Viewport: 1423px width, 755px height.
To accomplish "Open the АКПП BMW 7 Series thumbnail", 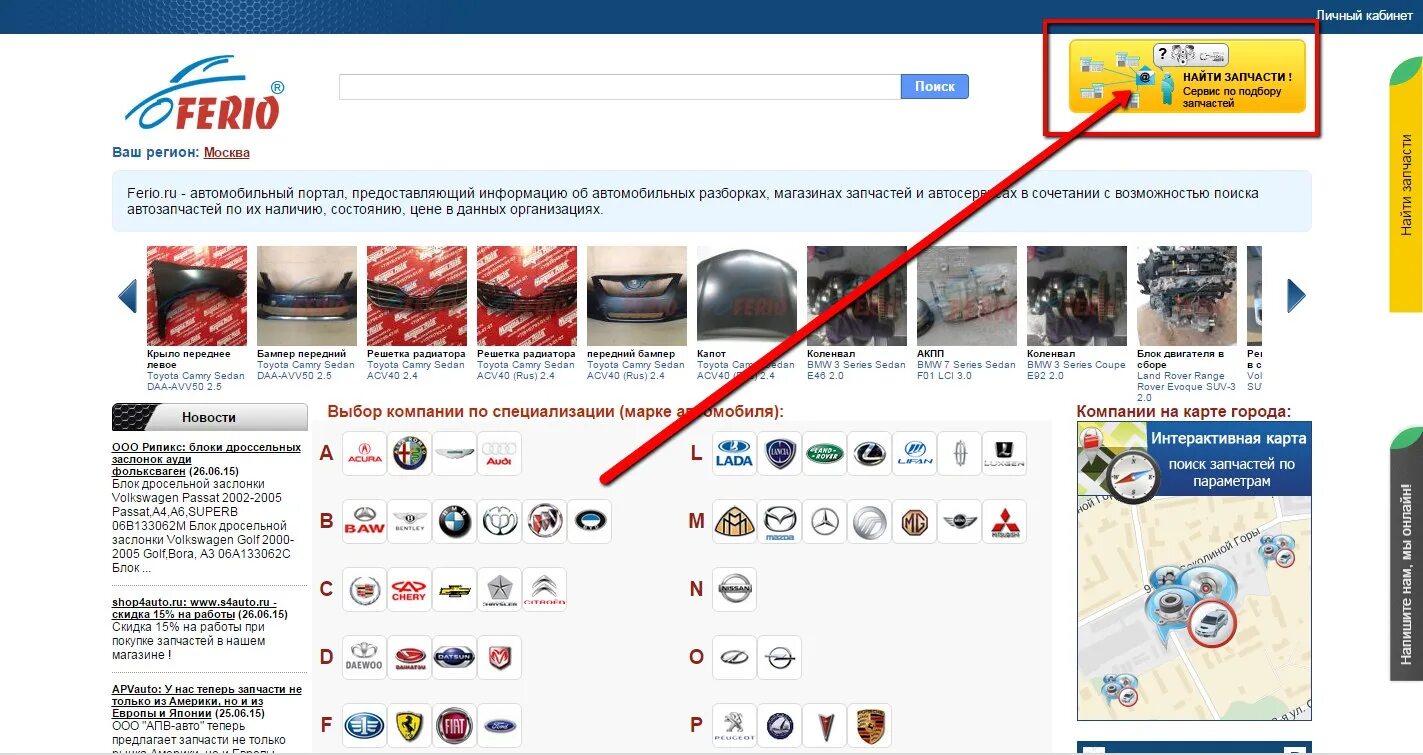I will (967, 296).
